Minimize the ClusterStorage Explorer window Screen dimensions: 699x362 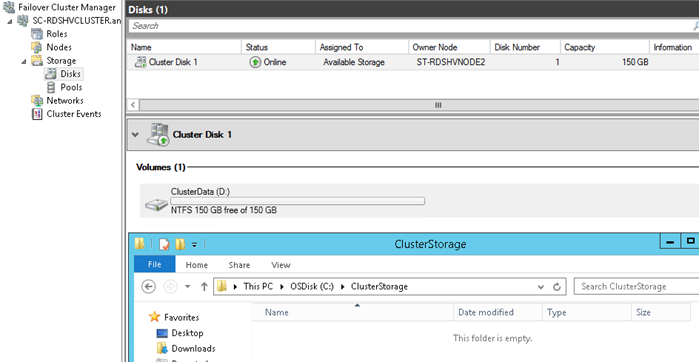[x=670, y=242]
